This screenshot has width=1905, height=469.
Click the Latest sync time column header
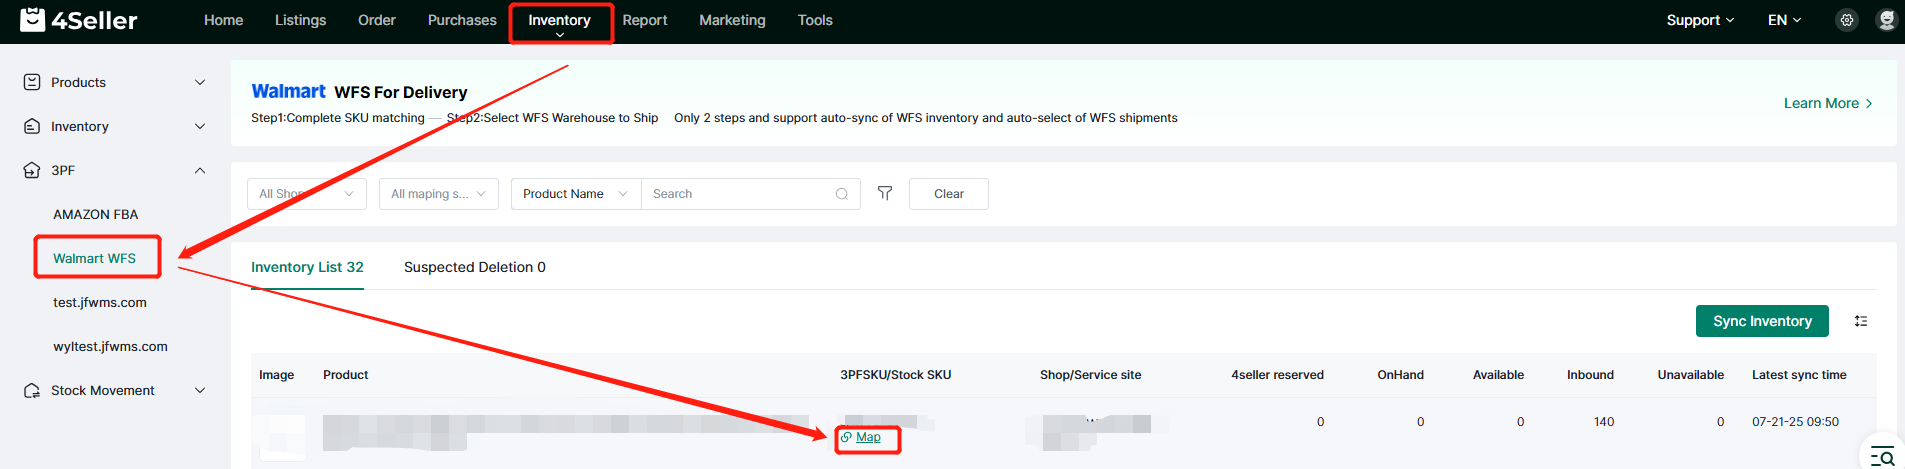click(x=1799, y=375)
